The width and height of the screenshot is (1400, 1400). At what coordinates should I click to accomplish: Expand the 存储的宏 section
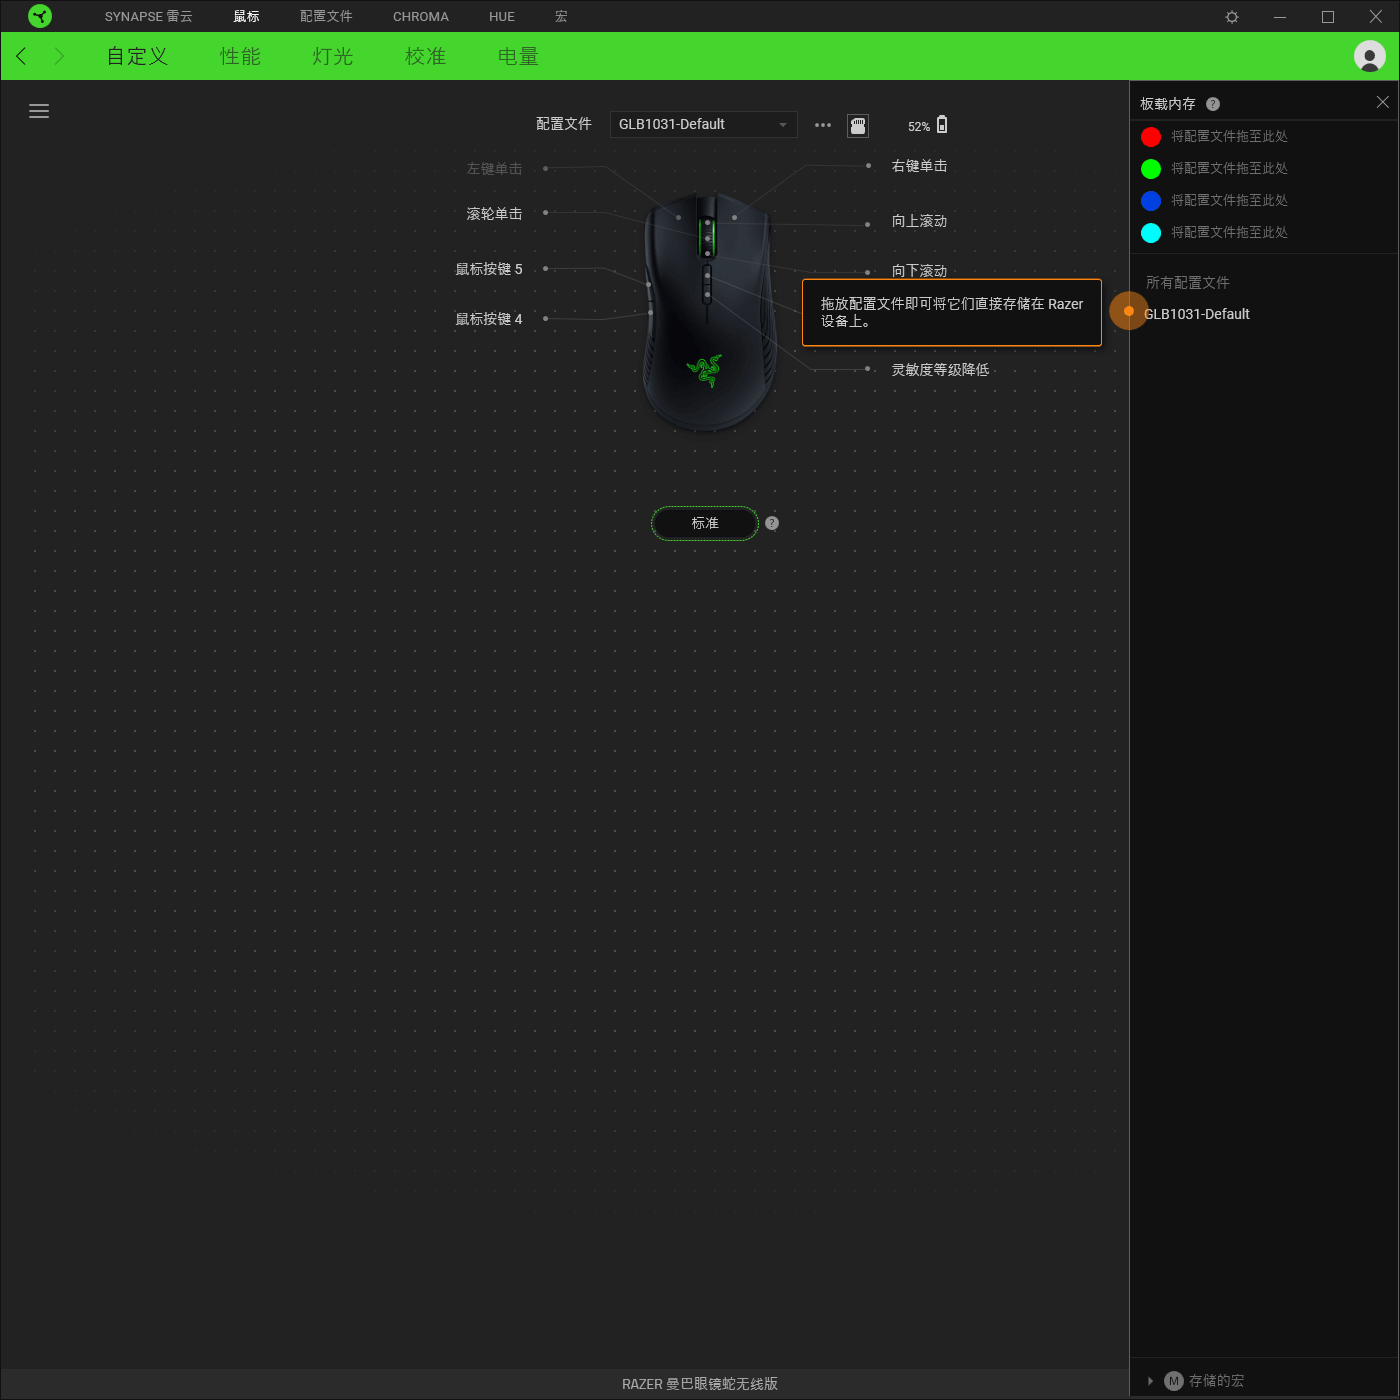pos(1150,1381)
